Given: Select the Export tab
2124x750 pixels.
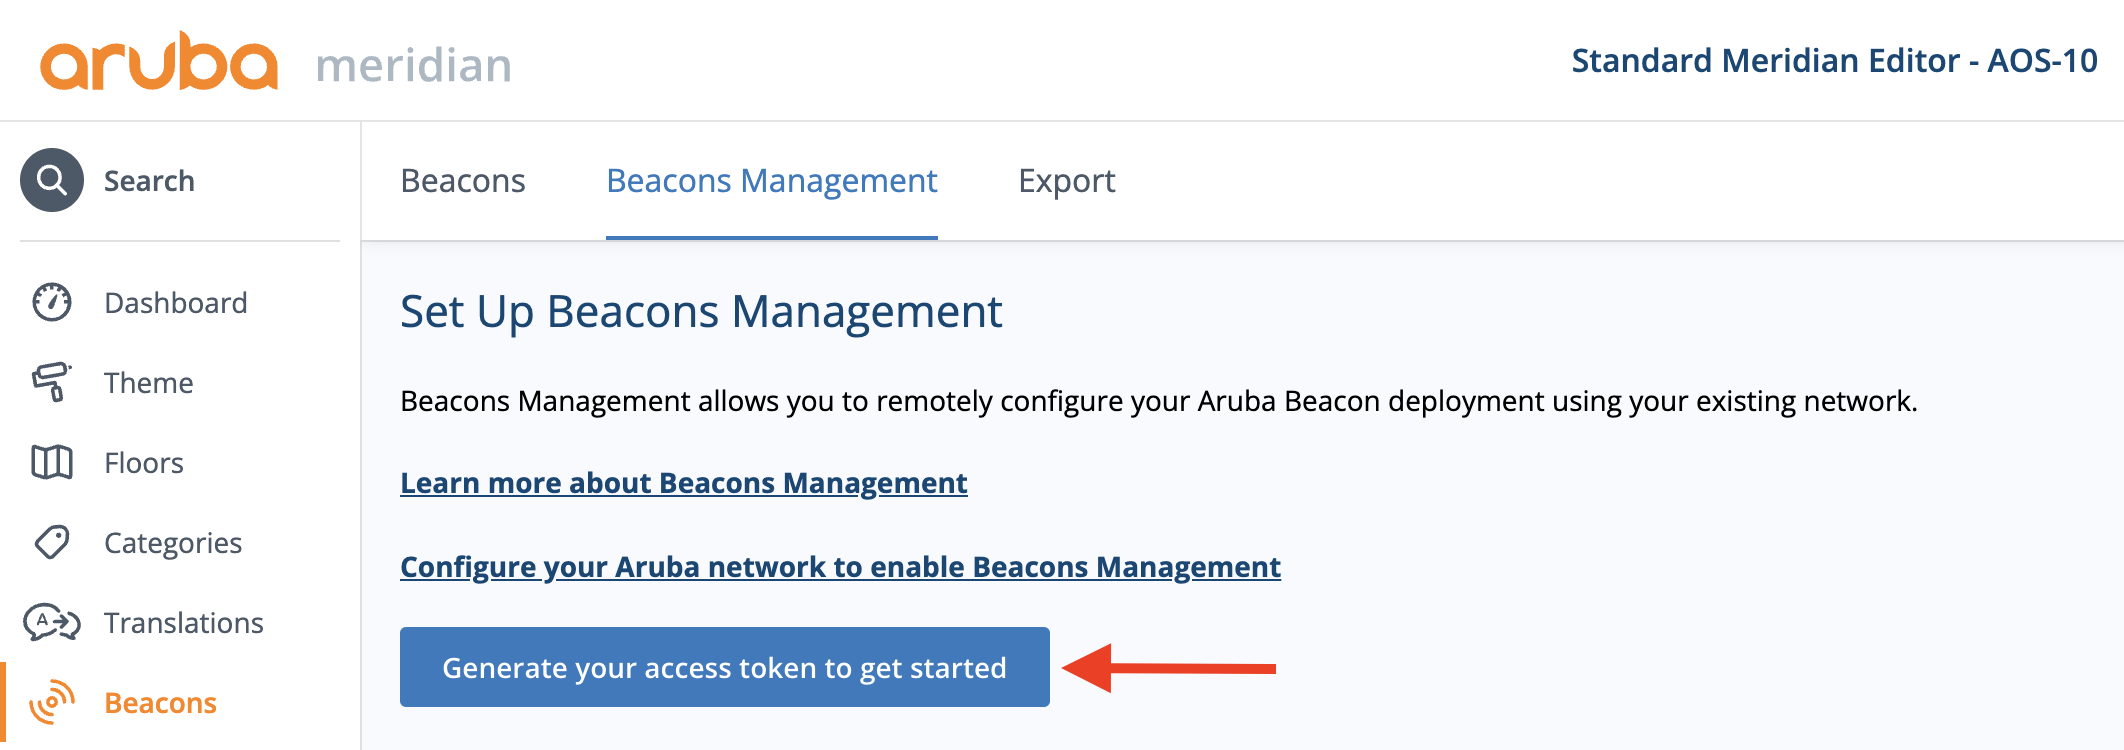Looking at the screenshot, I should 1067,181.
